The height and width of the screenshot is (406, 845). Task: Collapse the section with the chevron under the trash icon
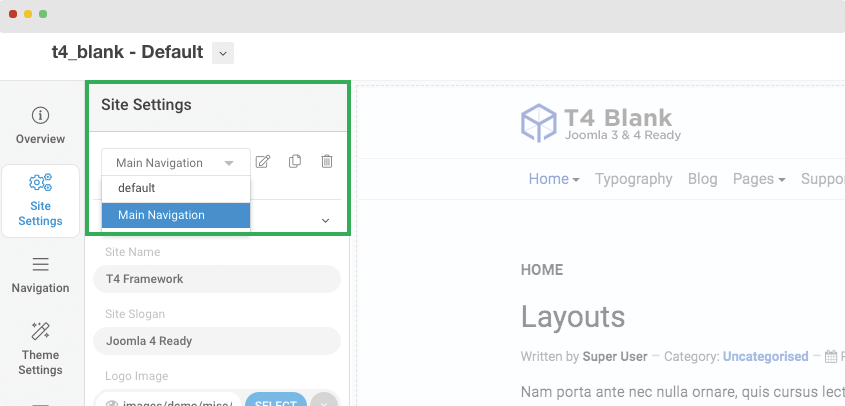325,221
